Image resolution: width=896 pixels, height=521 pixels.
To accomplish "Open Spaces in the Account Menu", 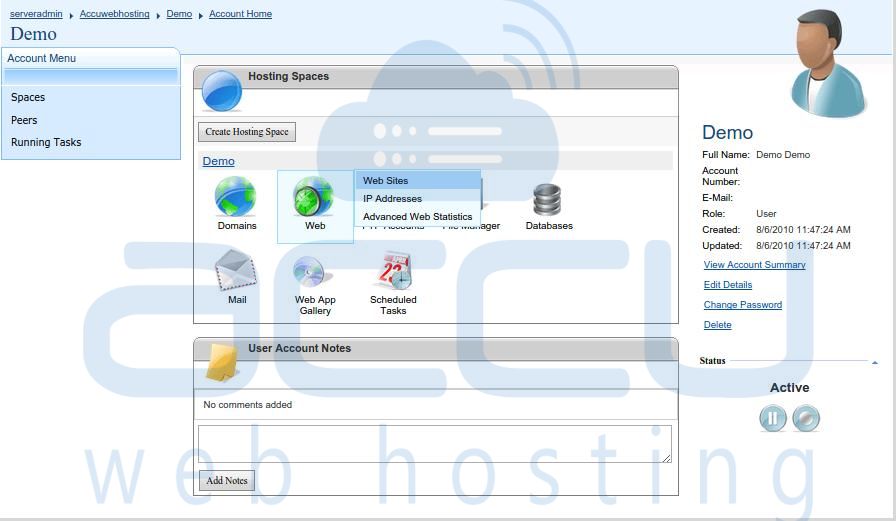I will click(x=28, y=97).
